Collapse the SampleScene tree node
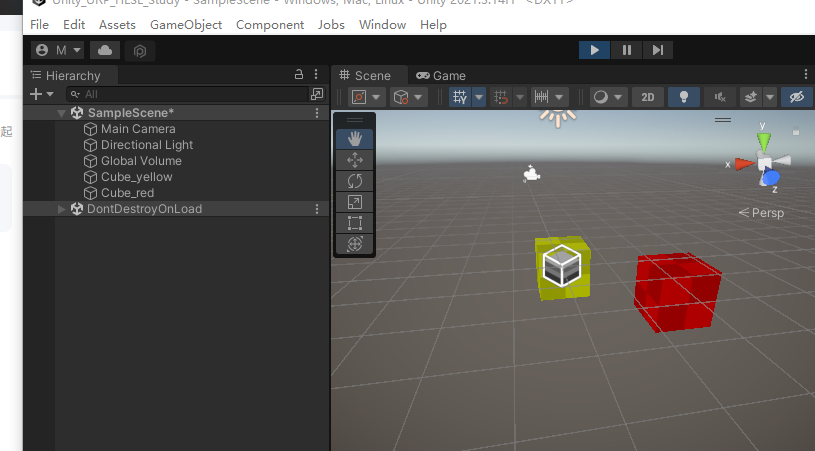The height and width of the screenshot is (451, 815). (x=62, y=113)
